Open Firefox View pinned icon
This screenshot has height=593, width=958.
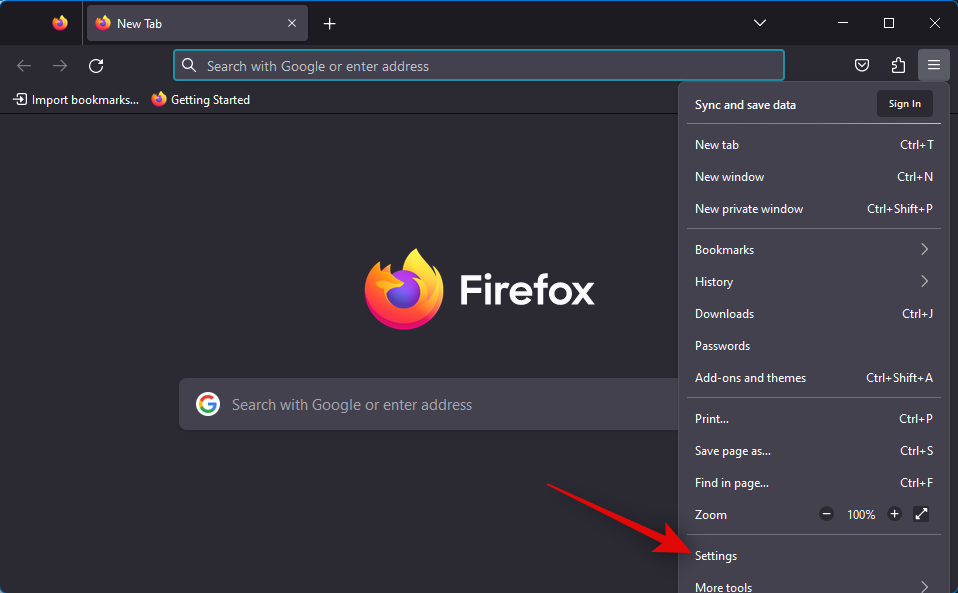(x=60, y=23)
